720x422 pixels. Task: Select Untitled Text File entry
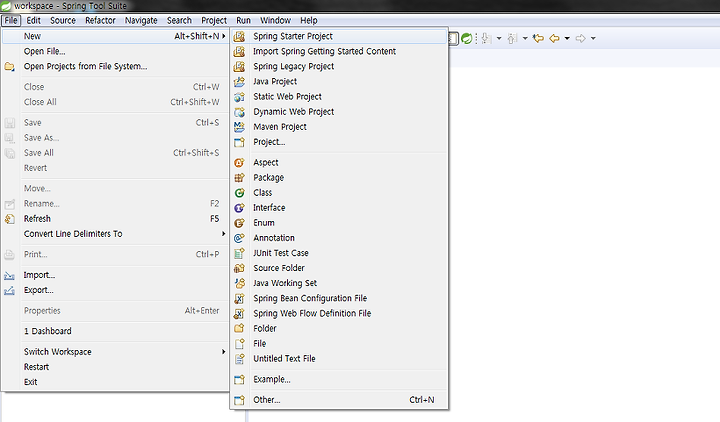tap(339, 359)
